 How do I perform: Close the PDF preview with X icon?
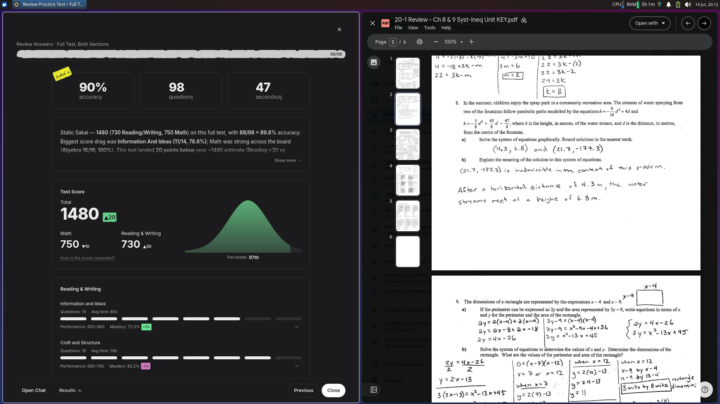(x=372, y=23)
